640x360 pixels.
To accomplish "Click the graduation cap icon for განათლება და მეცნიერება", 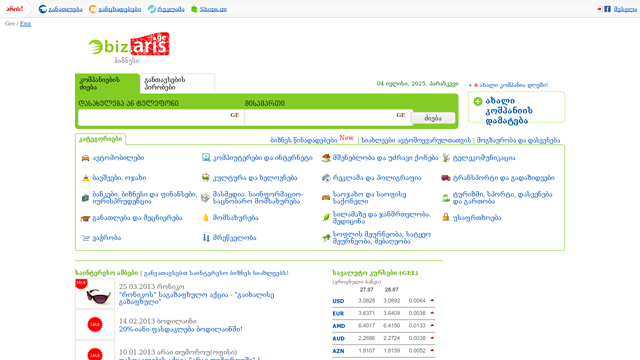I will pos(85,218).
